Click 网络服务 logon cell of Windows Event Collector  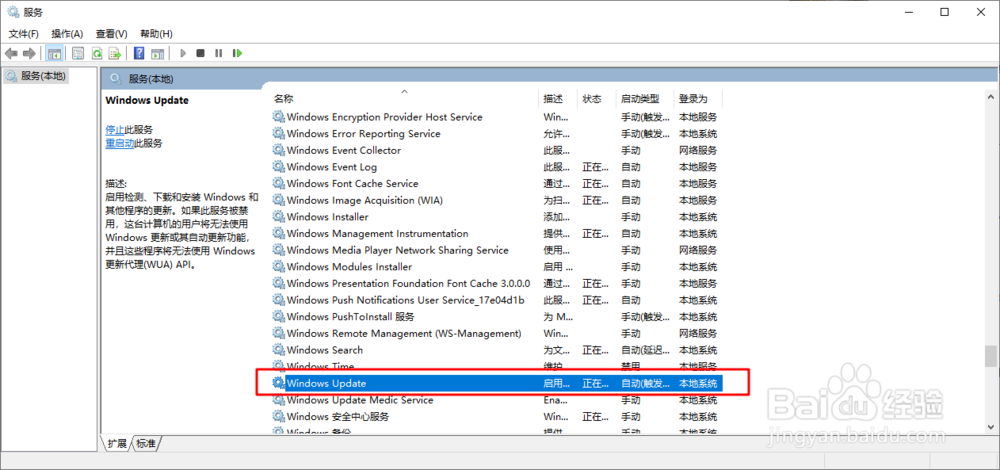point(698,150)
